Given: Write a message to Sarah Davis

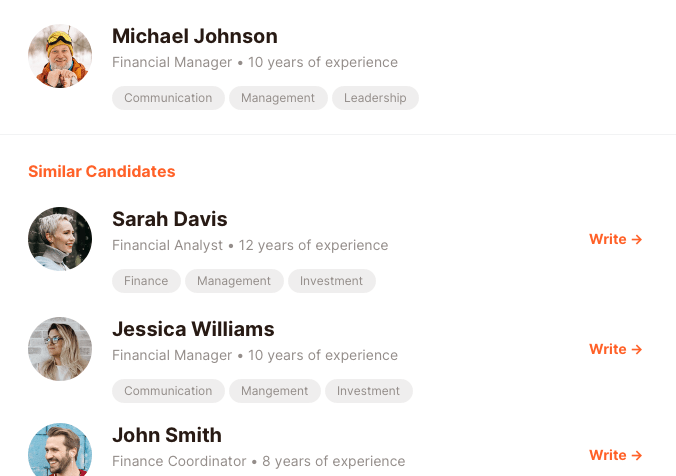Looking at the screenshot, I should pyautogui.click(x=615, y=239).
